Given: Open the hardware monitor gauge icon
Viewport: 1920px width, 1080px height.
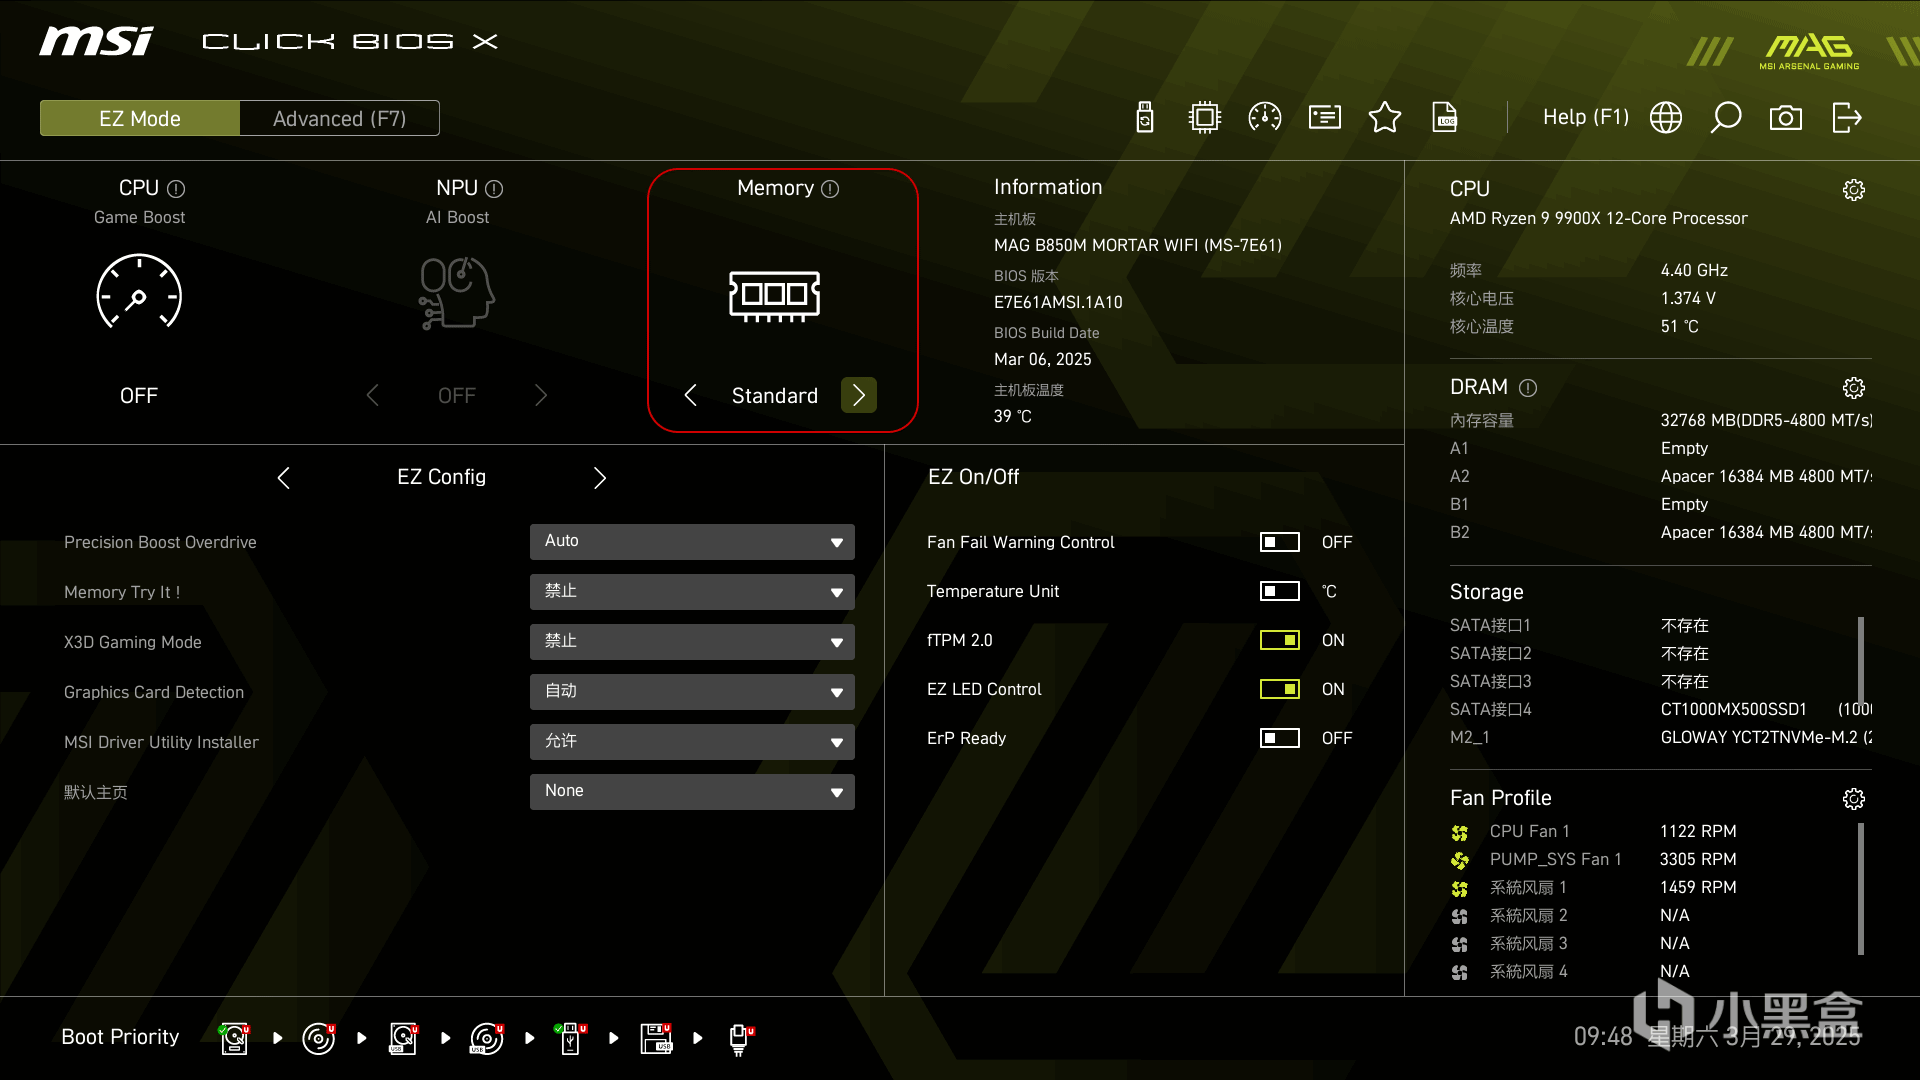Looking at the screenshot, I should [1265, 118].
